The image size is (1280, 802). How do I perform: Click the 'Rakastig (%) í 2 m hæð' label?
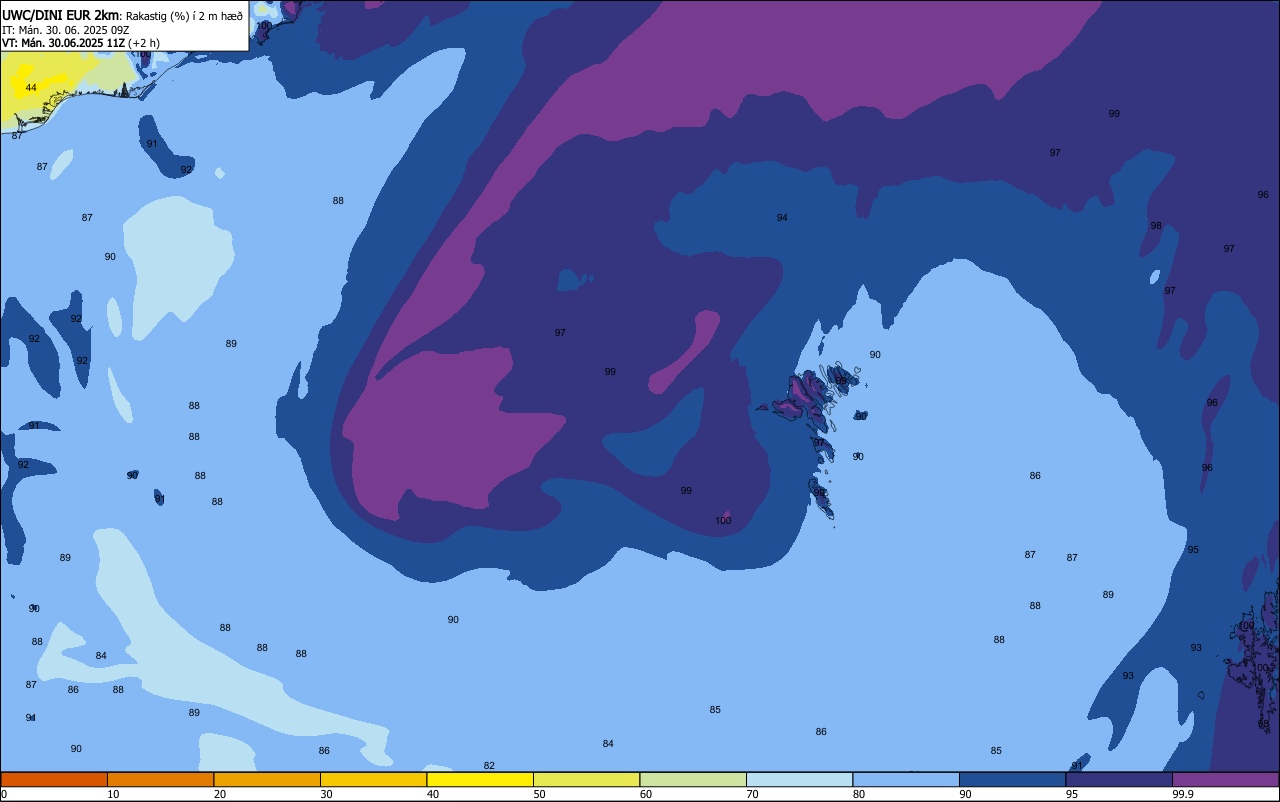pyautogui.click(x=184, y=16)
